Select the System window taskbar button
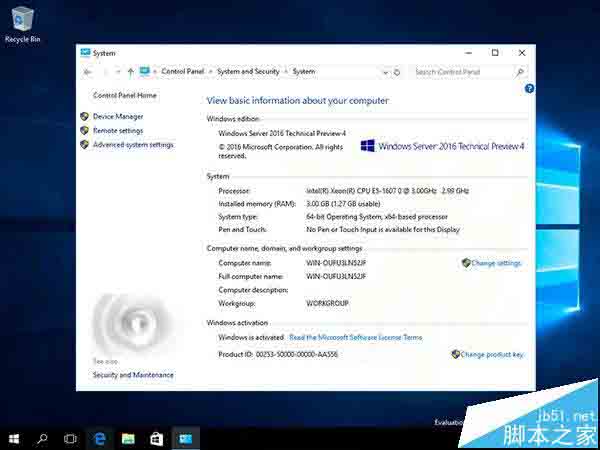Viewport: 600px width, 450px height. click(186, 439)
